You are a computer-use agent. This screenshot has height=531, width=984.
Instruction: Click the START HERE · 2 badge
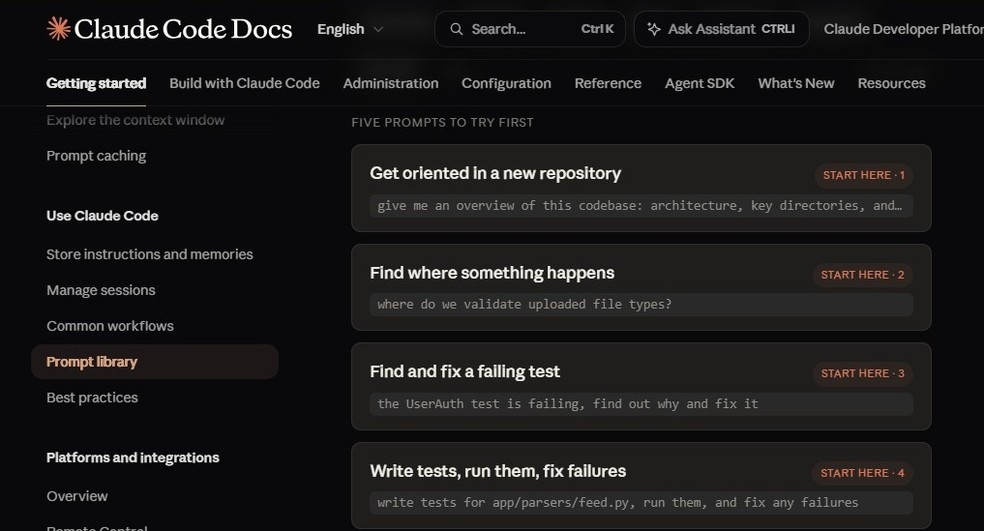pyautogui.click(x=862, y=274)
